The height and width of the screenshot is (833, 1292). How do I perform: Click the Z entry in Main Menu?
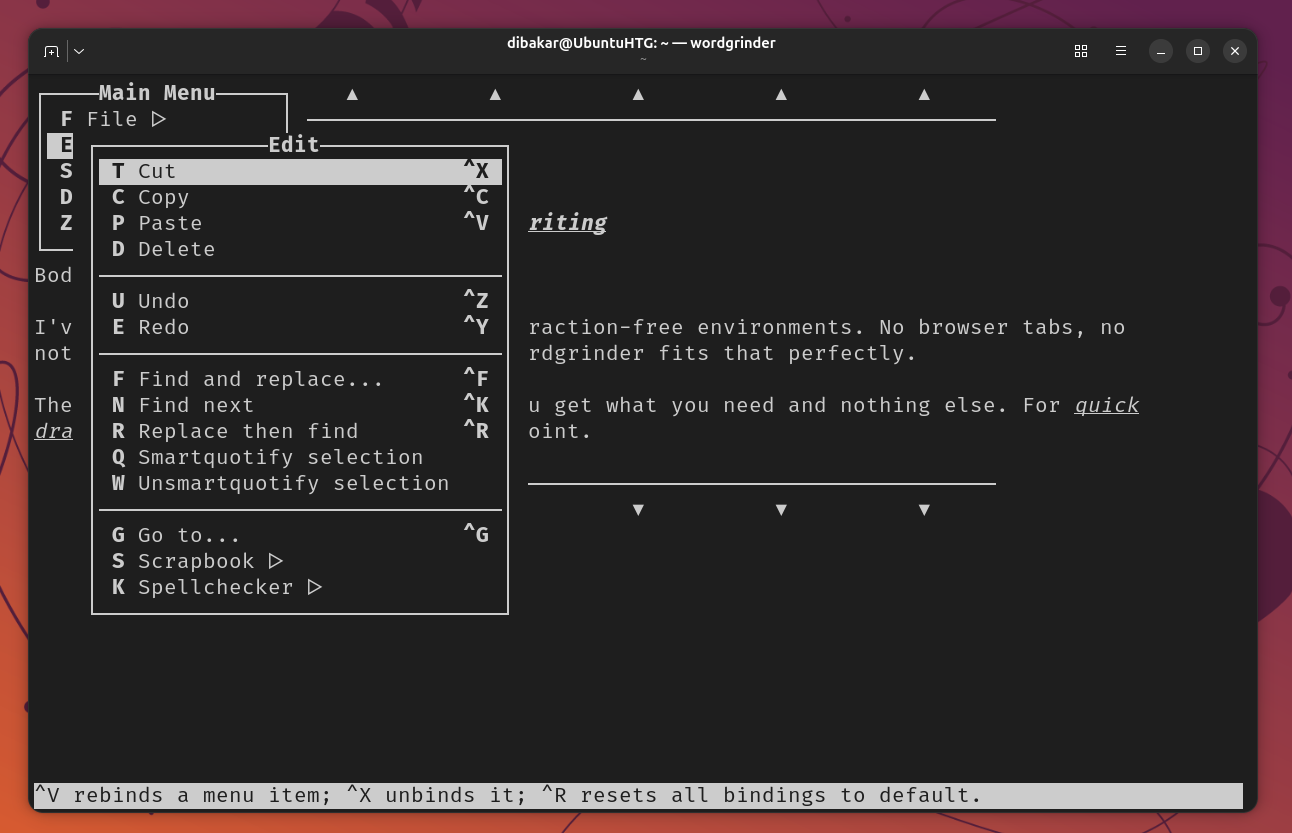pos(66,223)
